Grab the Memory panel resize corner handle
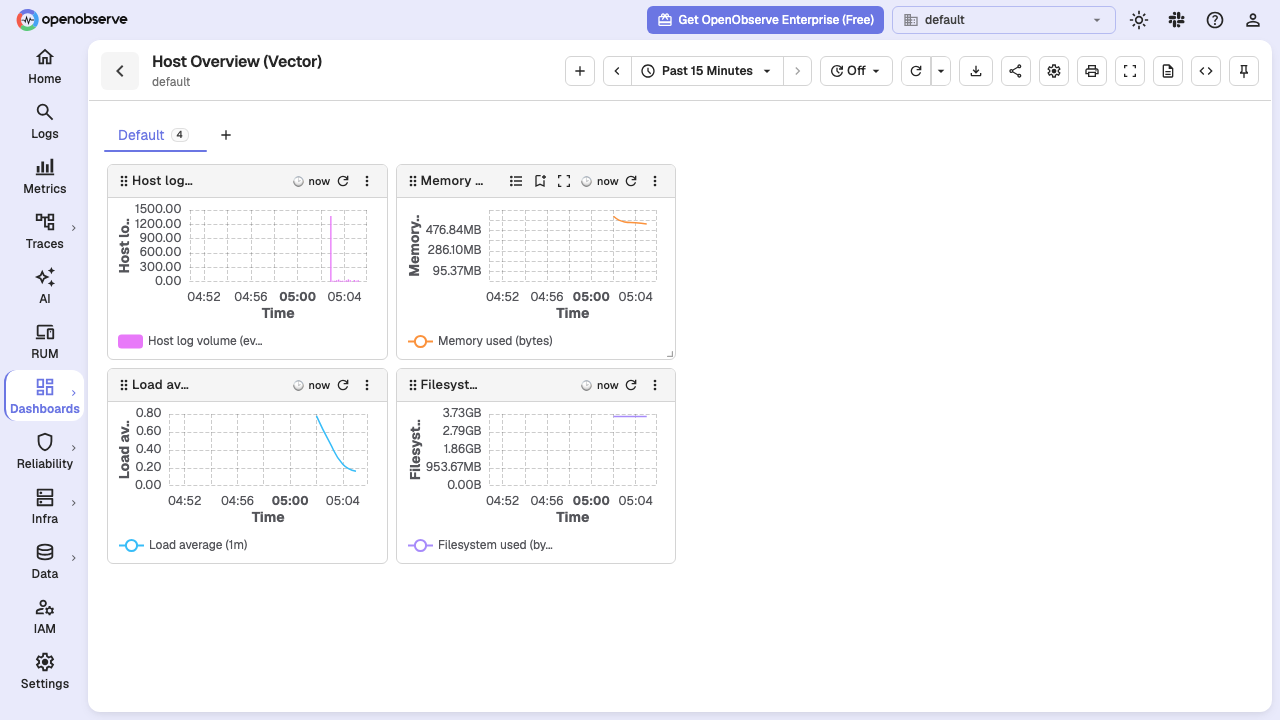Image resolution: width=1280 pixels, height=720 pixels. point(670,353)
